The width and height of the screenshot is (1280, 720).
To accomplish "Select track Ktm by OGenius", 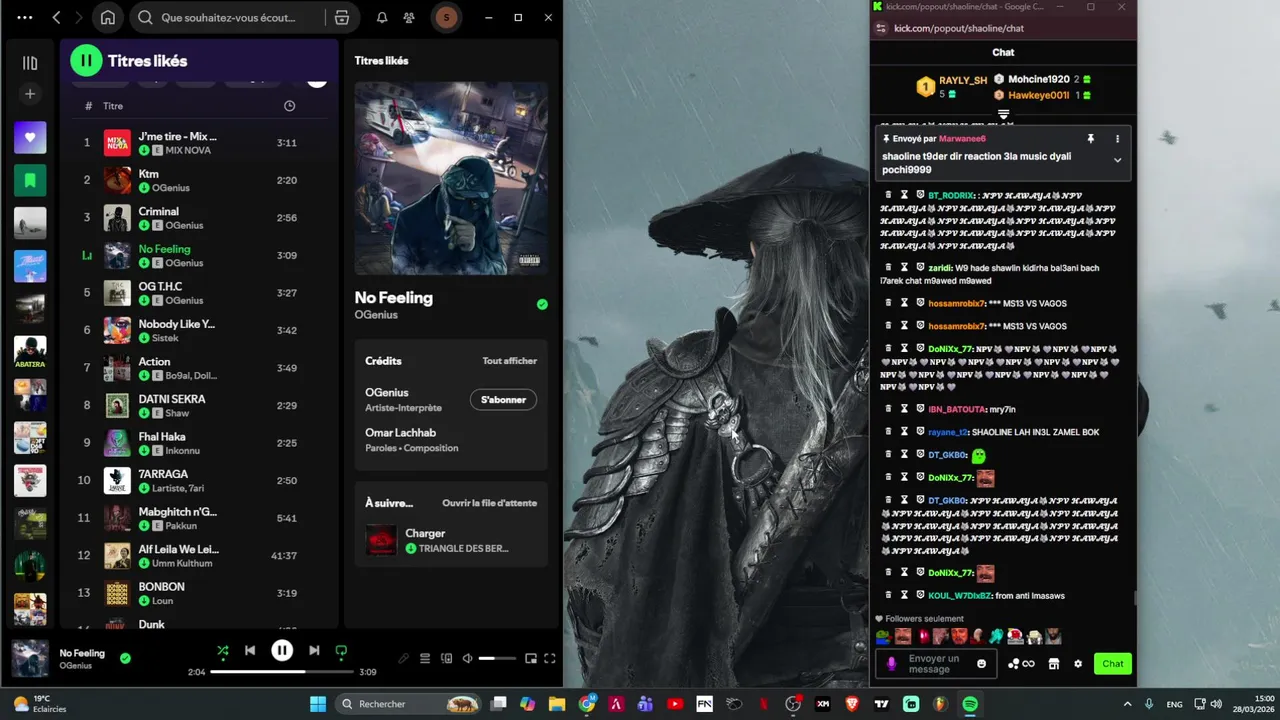I will tap(200, 180).
